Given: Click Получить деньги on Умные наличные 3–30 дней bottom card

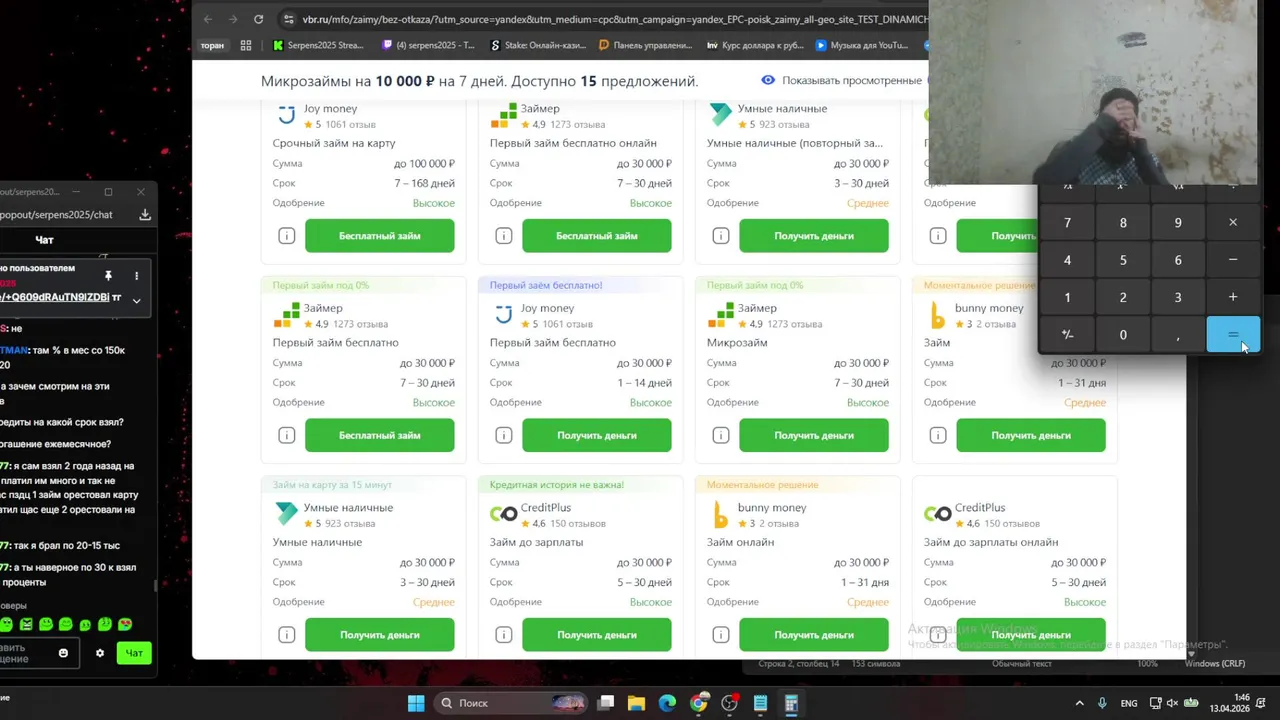Looking at the screenshot, I should (380, 635).
